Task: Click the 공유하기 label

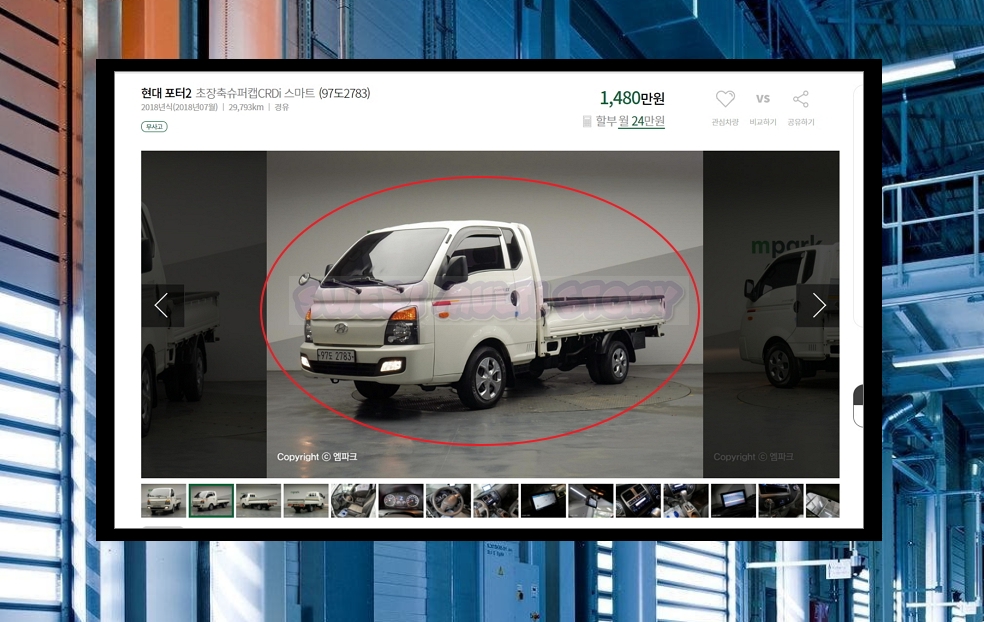Action: 801,122
